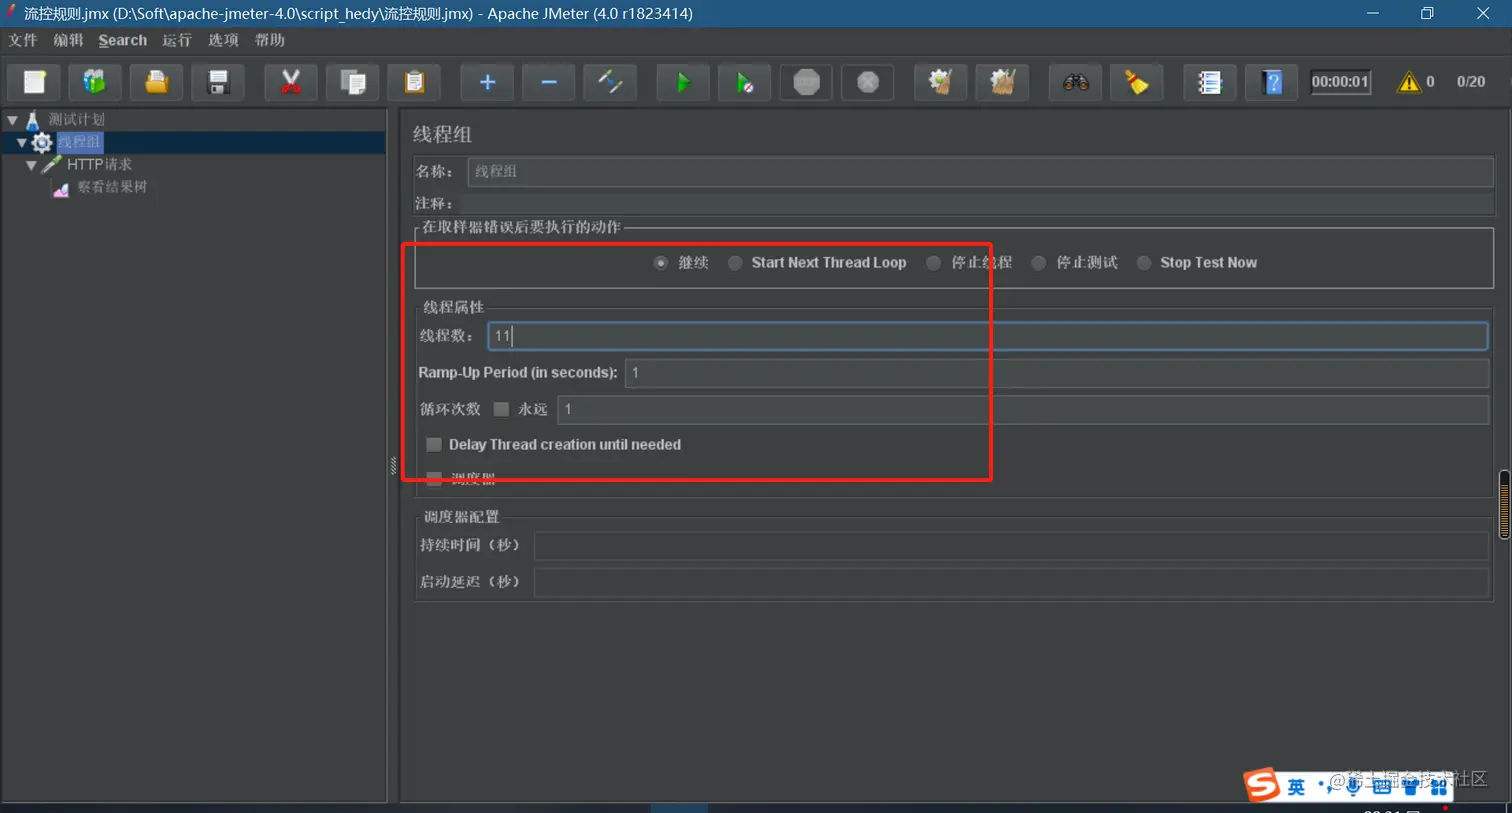1512x813 pixels.
Task: Open the Search menu
Action: click(123, 40)
